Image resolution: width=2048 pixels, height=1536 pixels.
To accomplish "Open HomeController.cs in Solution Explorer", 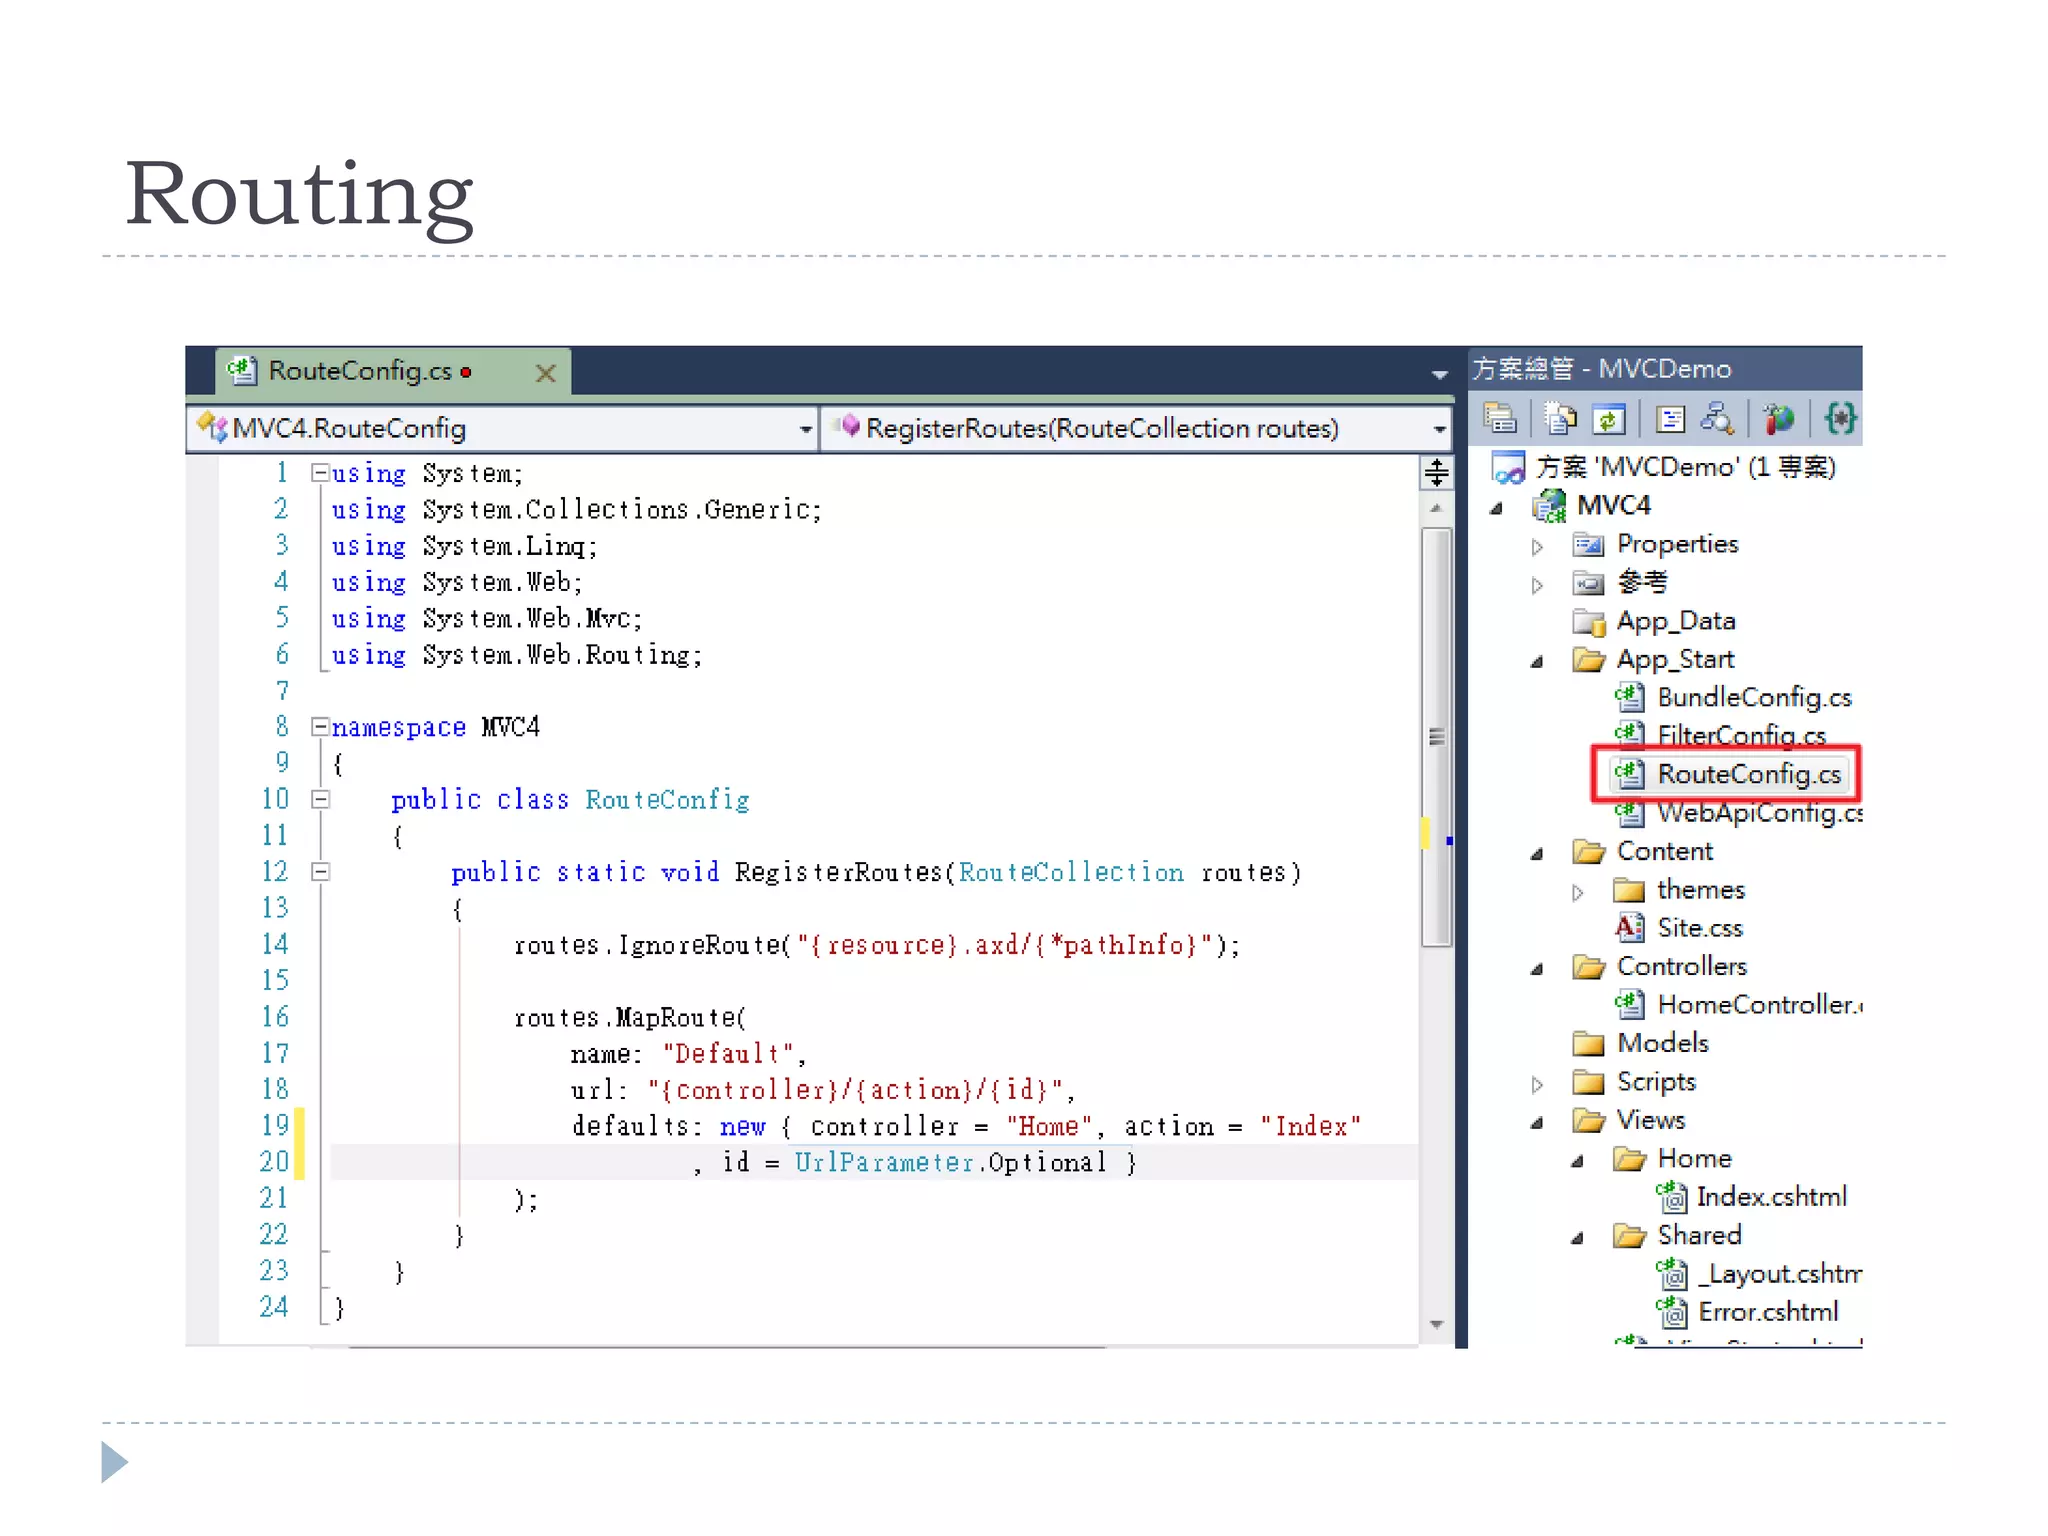I will (x=1755, y=1004).
